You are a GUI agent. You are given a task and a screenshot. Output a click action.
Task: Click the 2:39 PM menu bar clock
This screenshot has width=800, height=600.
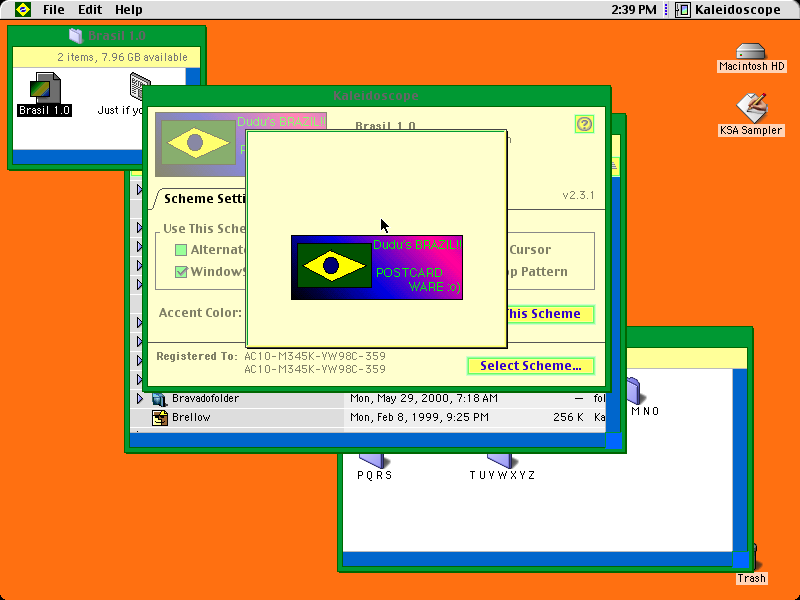pyautogui.click(x=634, y=10)
